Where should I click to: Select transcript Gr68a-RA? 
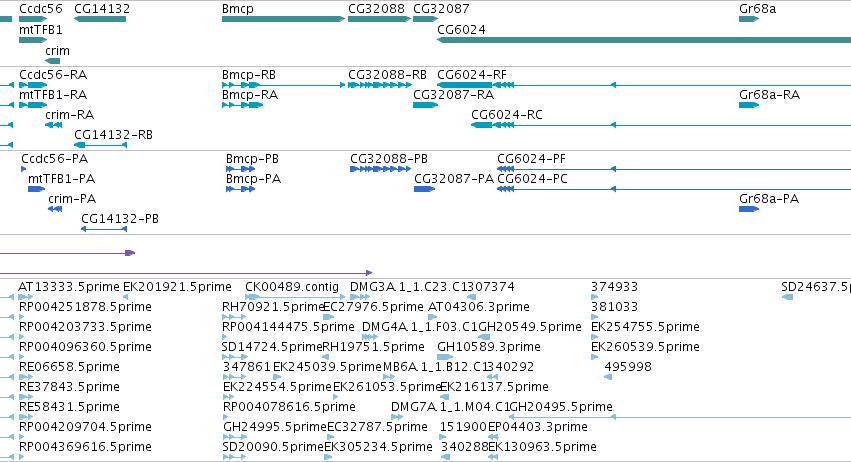click(769, 94)
